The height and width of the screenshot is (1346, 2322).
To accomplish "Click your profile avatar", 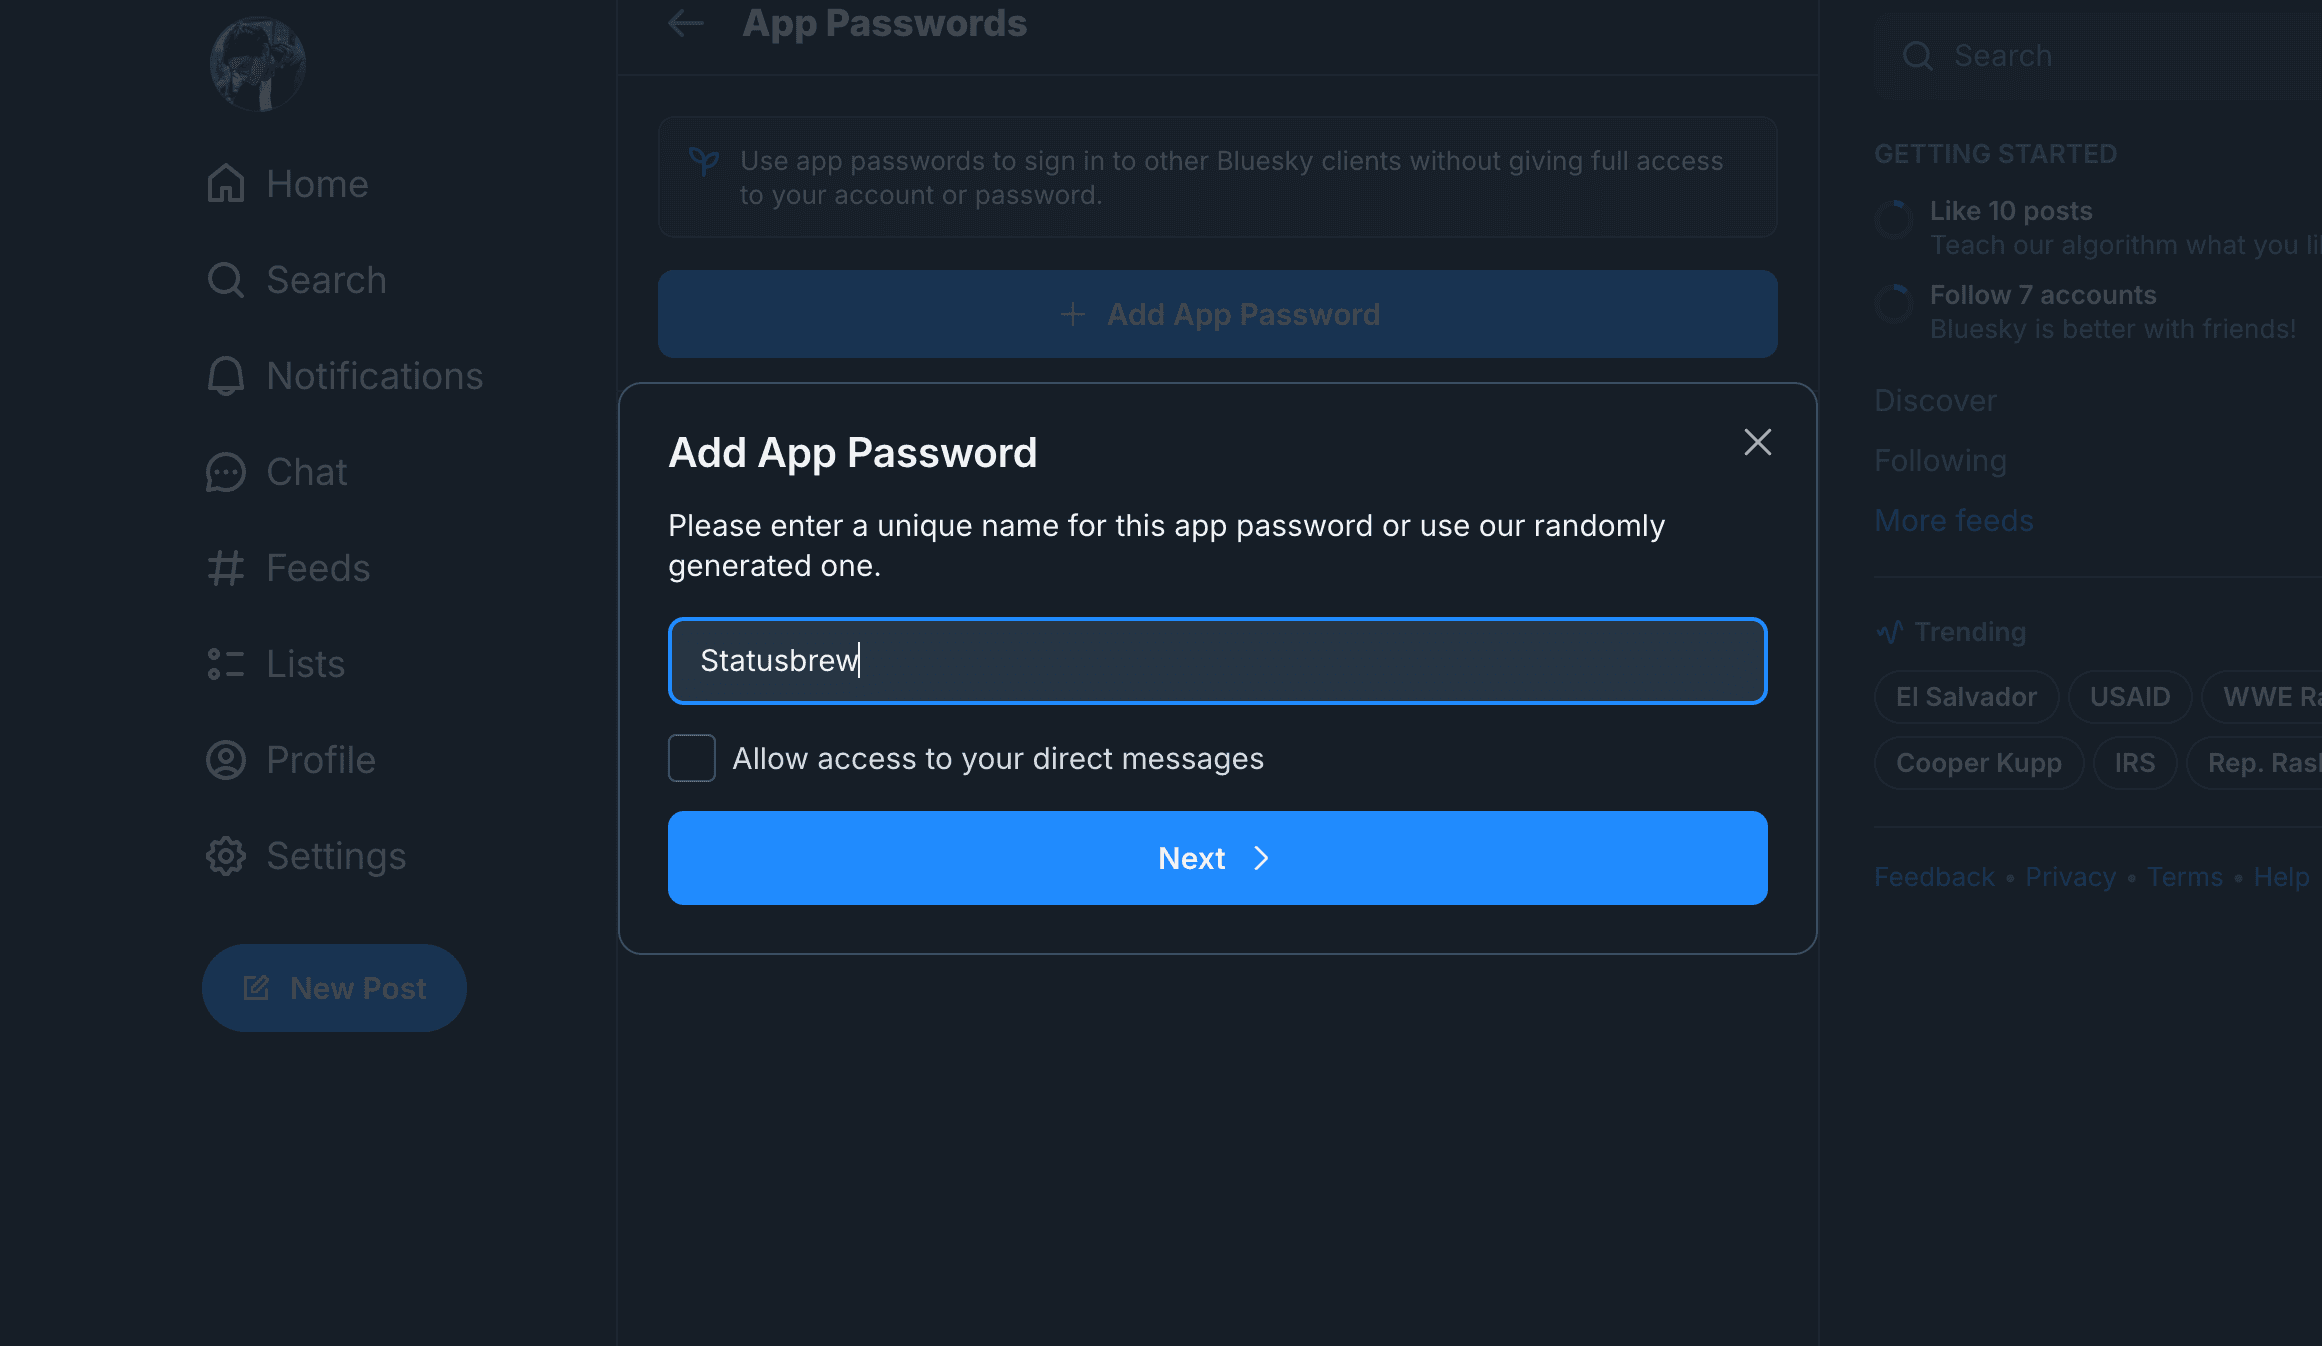I will pos(257,63).
